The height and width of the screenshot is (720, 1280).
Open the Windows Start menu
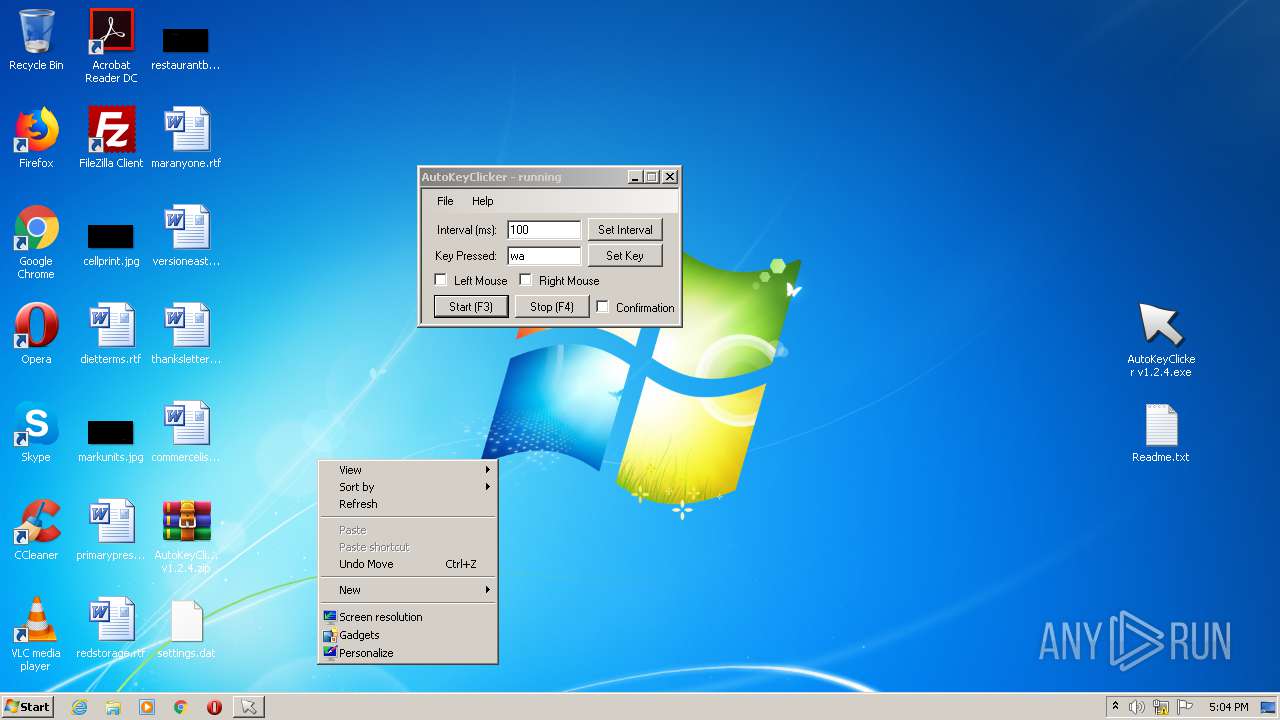coord(27,707)
